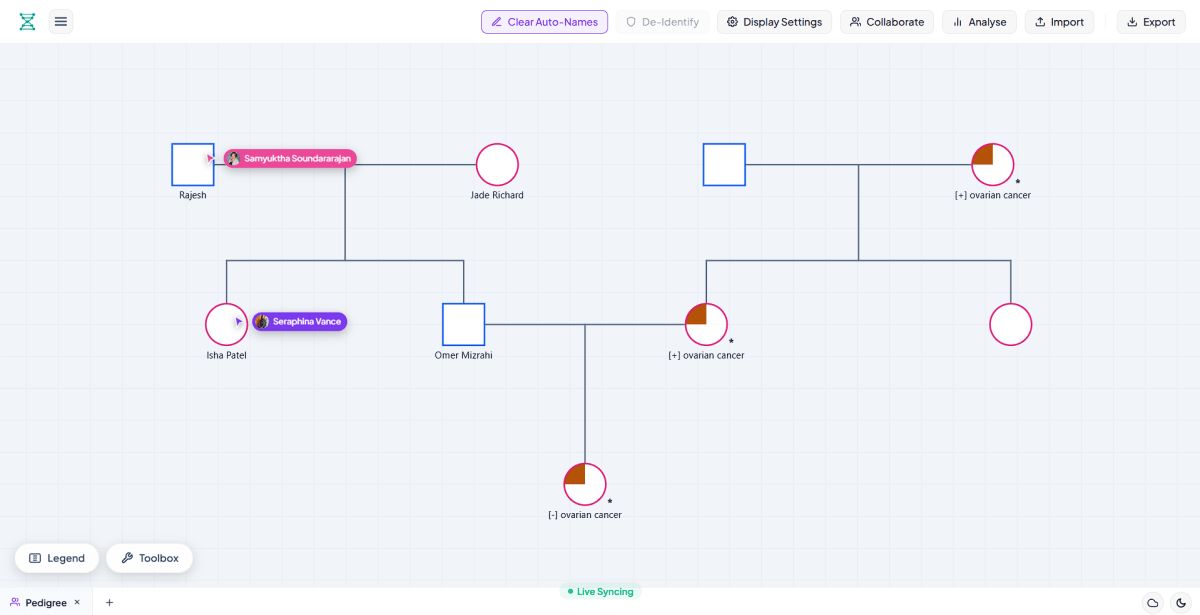The height and width of the screenshot is (615, 1200).
Task: Open the Toolbox panel
Action: coord(150,558)
